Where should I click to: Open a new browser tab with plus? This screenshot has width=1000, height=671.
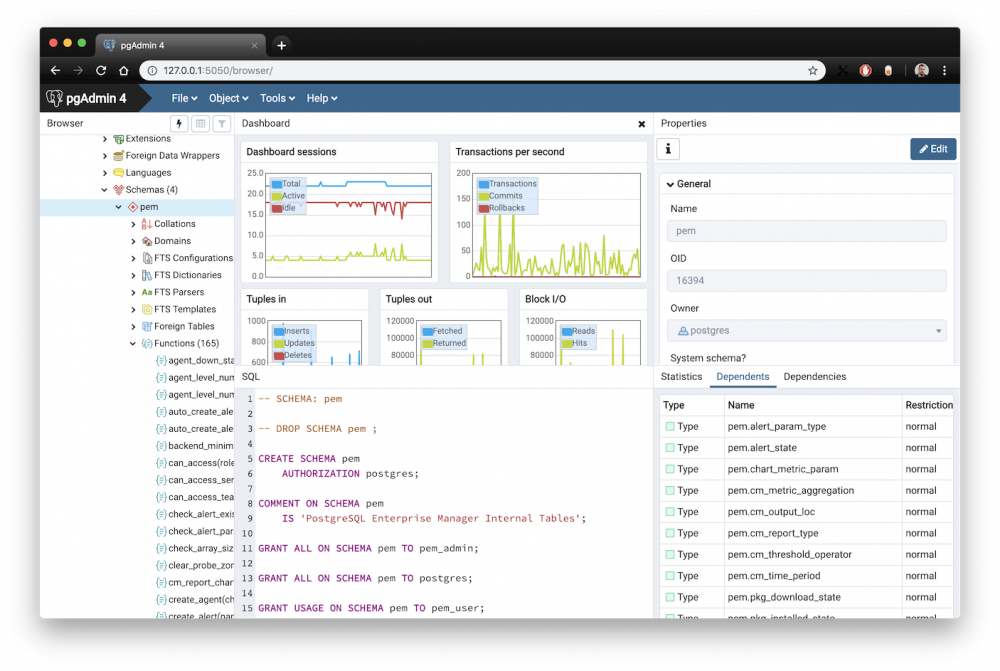[281, 45]
